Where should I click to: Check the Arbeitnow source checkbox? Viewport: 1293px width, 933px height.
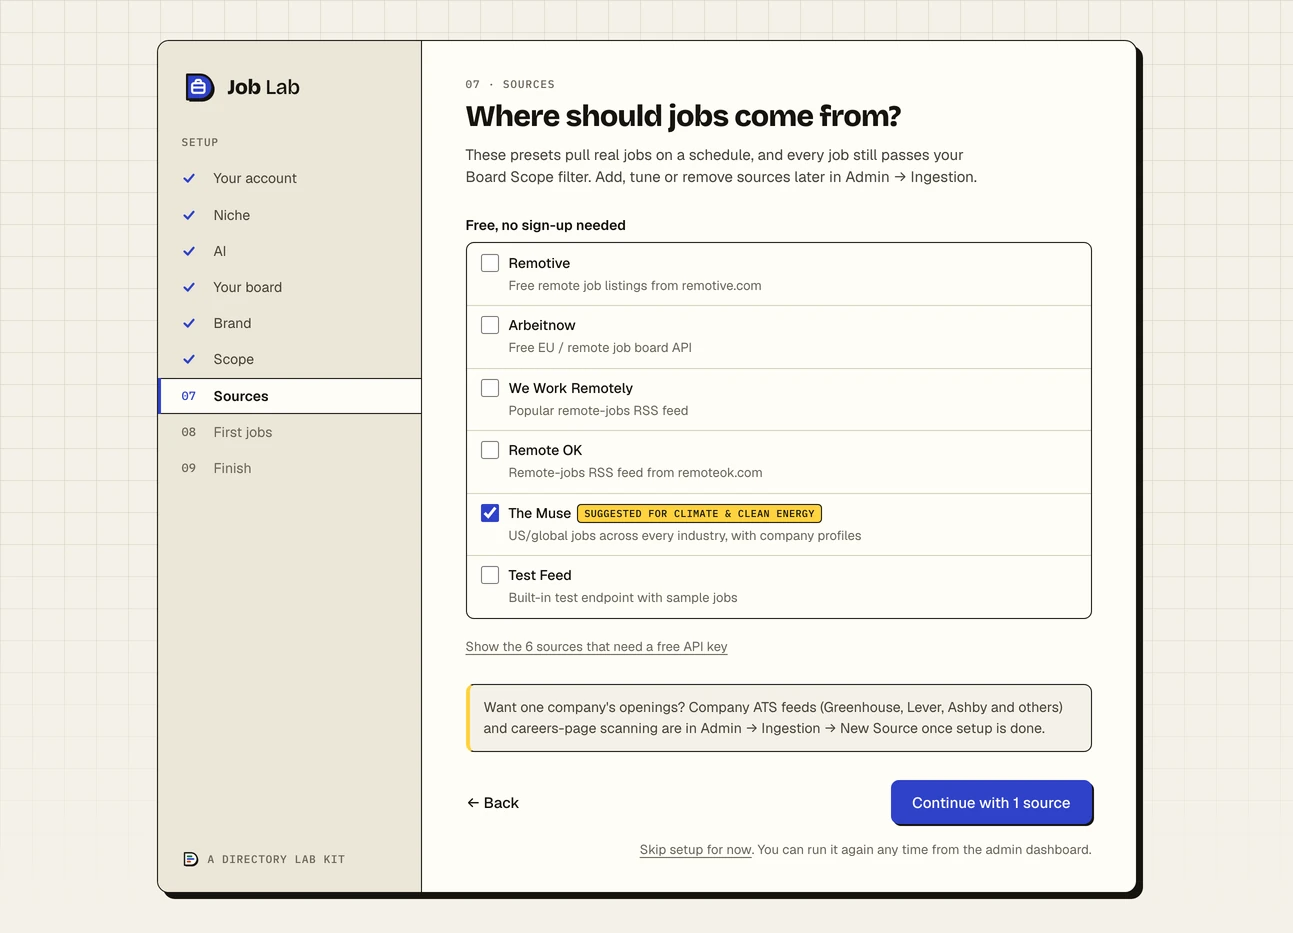(490, 325)
